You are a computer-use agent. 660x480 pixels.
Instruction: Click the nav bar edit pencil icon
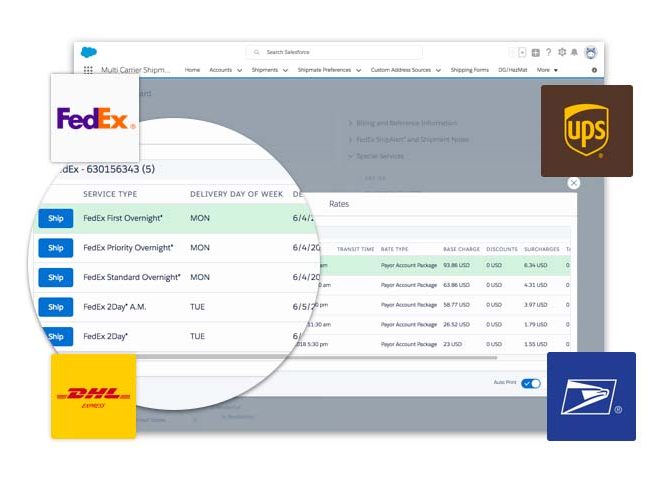(594, 70)
